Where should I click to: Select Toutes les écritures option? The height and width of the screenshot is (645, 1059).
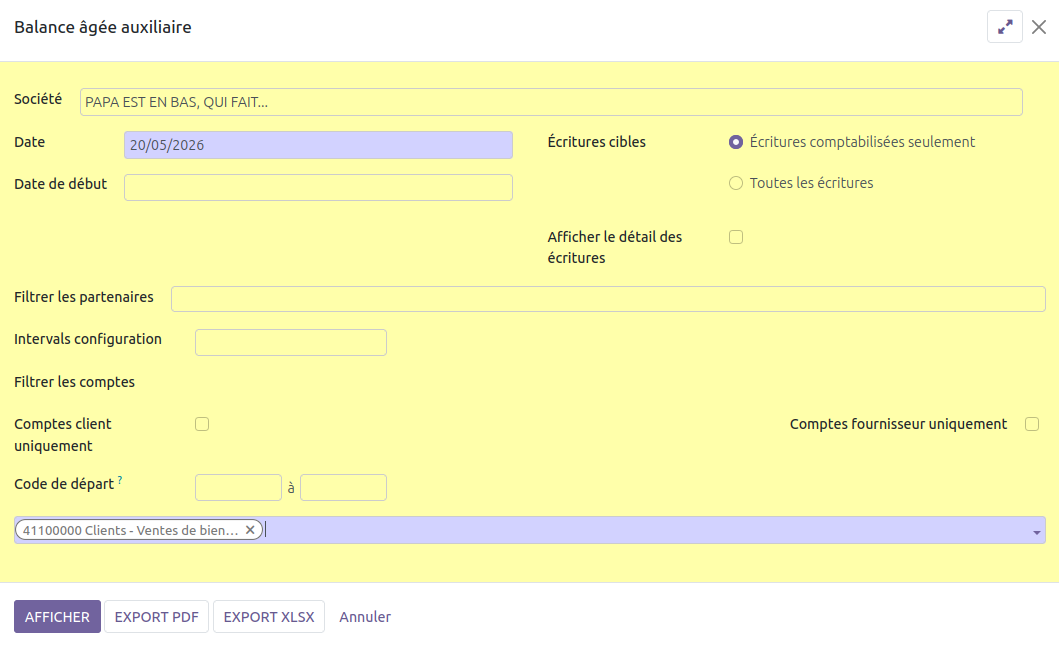(735, 183)
